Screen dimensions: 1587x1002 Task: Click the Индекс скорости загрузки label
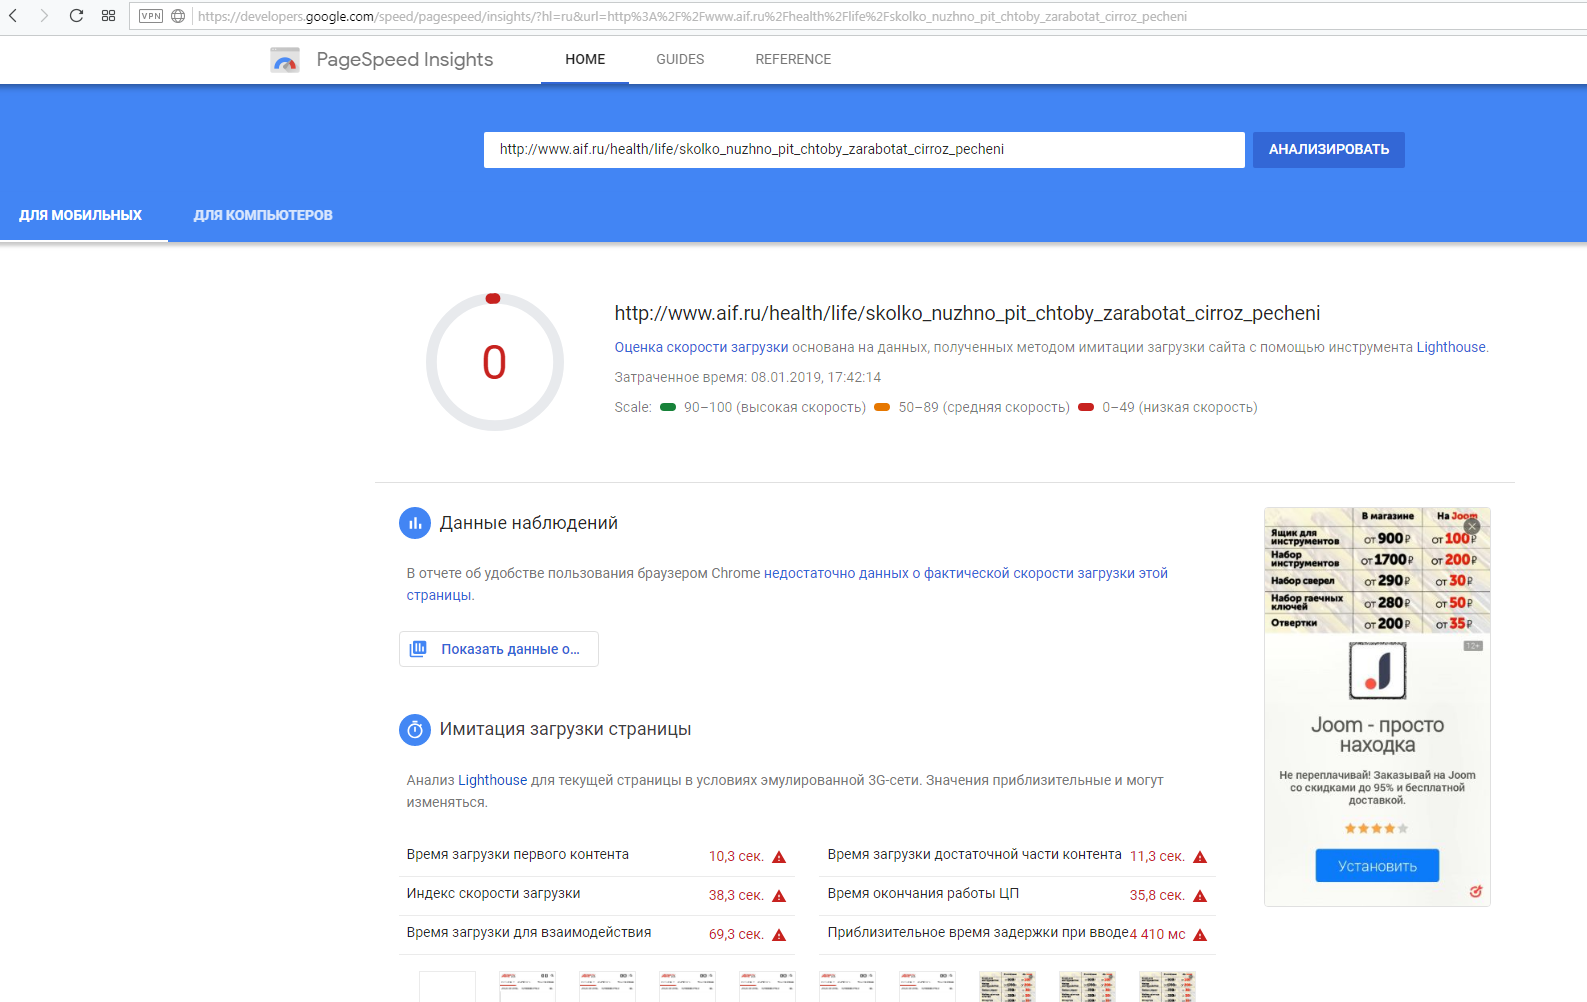pos(493,894)
